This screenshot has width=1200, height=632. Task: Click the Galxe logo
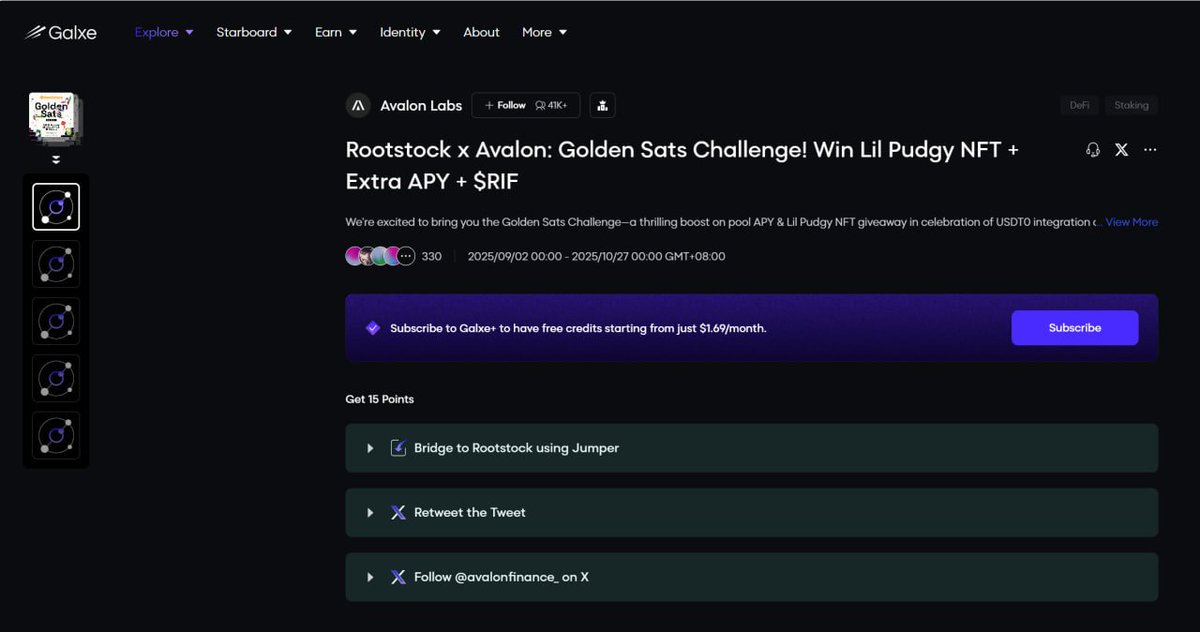pos(61,32)
